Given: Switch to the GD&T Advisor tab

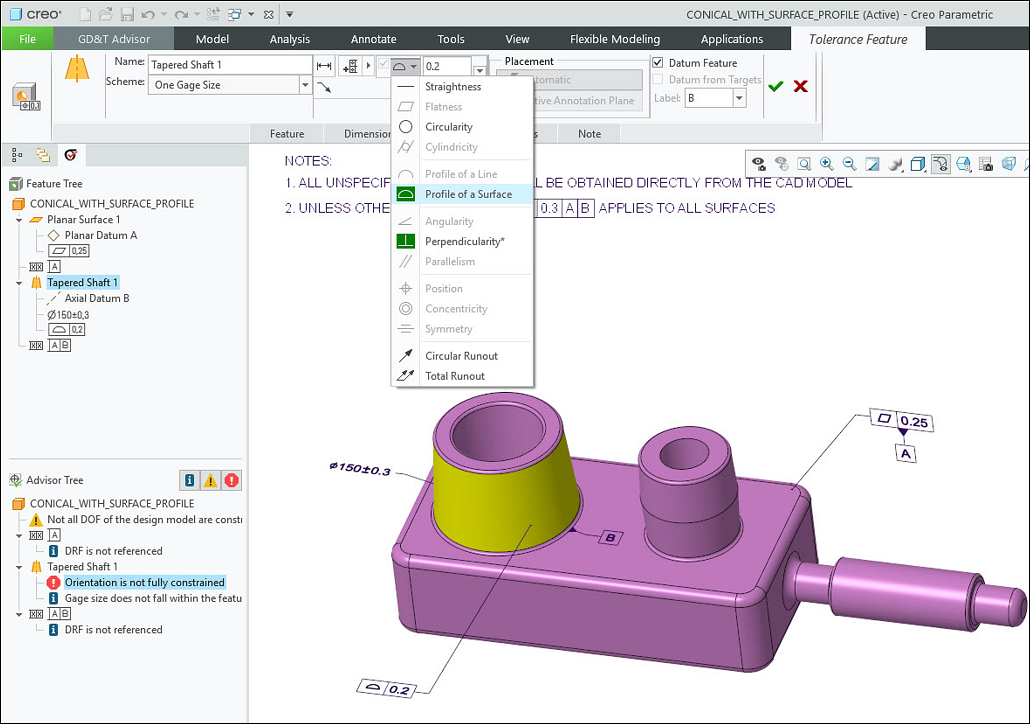Looking at the screenshot, I should (x=114, y=39).
